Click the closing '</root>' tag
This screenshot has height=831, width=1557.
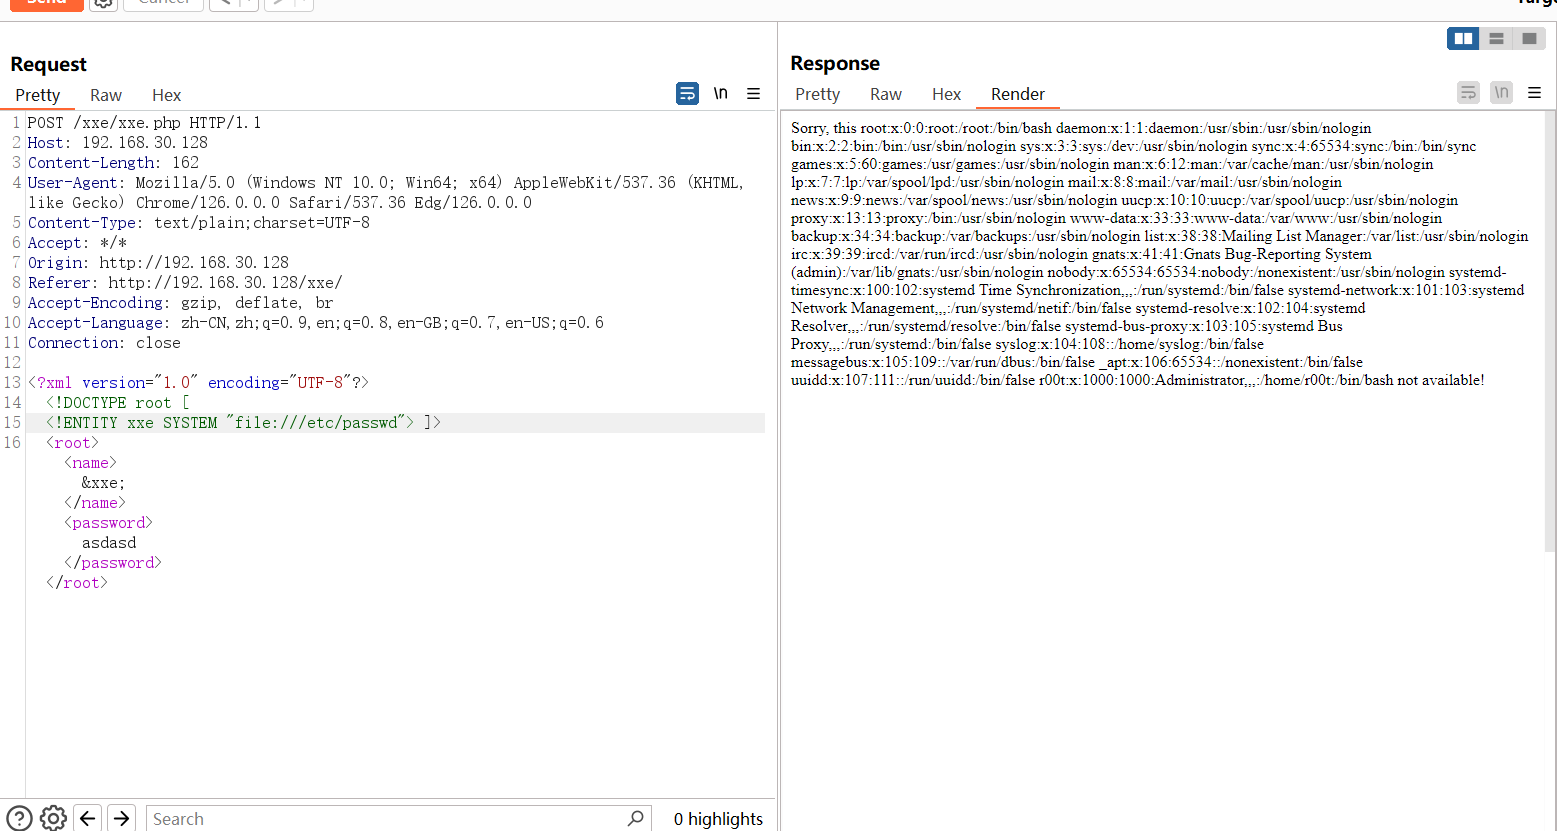[77, 583]
